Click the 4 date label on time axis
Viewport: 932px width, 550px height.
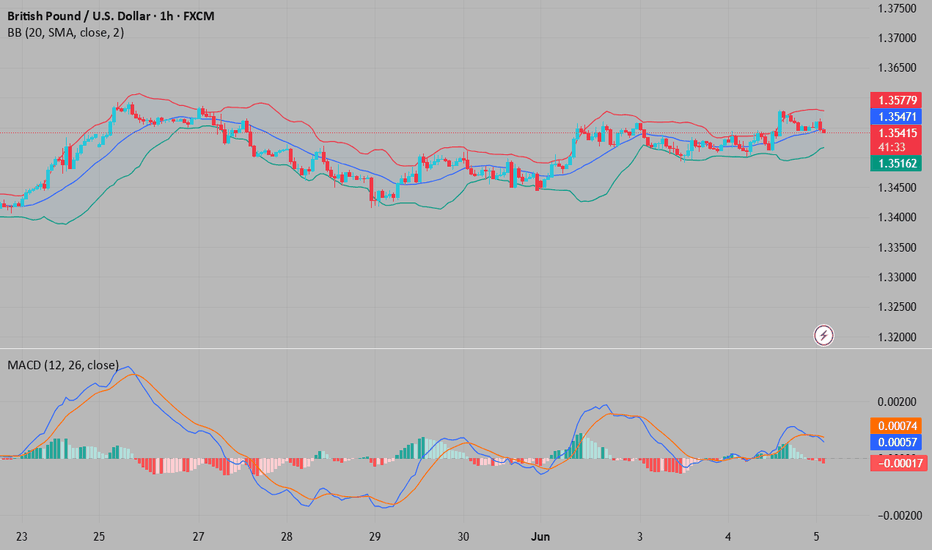pyautogui.click(x=728, y=537)
